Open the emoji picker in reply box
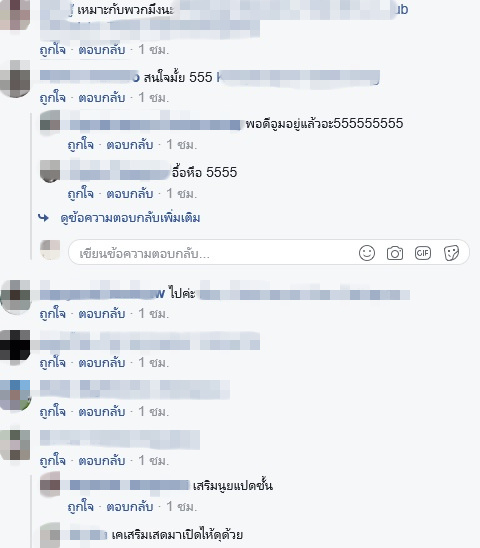The width and height of the screenshot is (480, 548). point(367,253)
